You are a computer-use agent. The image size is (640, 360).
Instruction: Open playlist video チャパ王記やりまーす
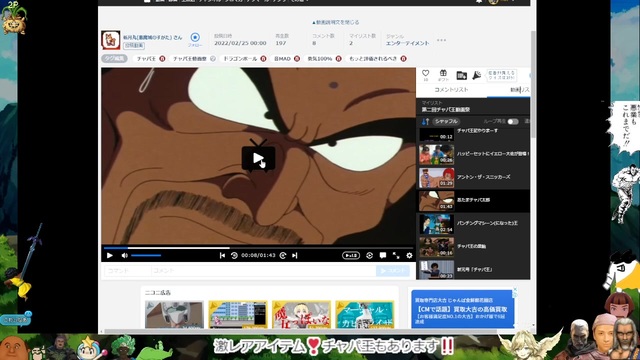coord(473,134)
